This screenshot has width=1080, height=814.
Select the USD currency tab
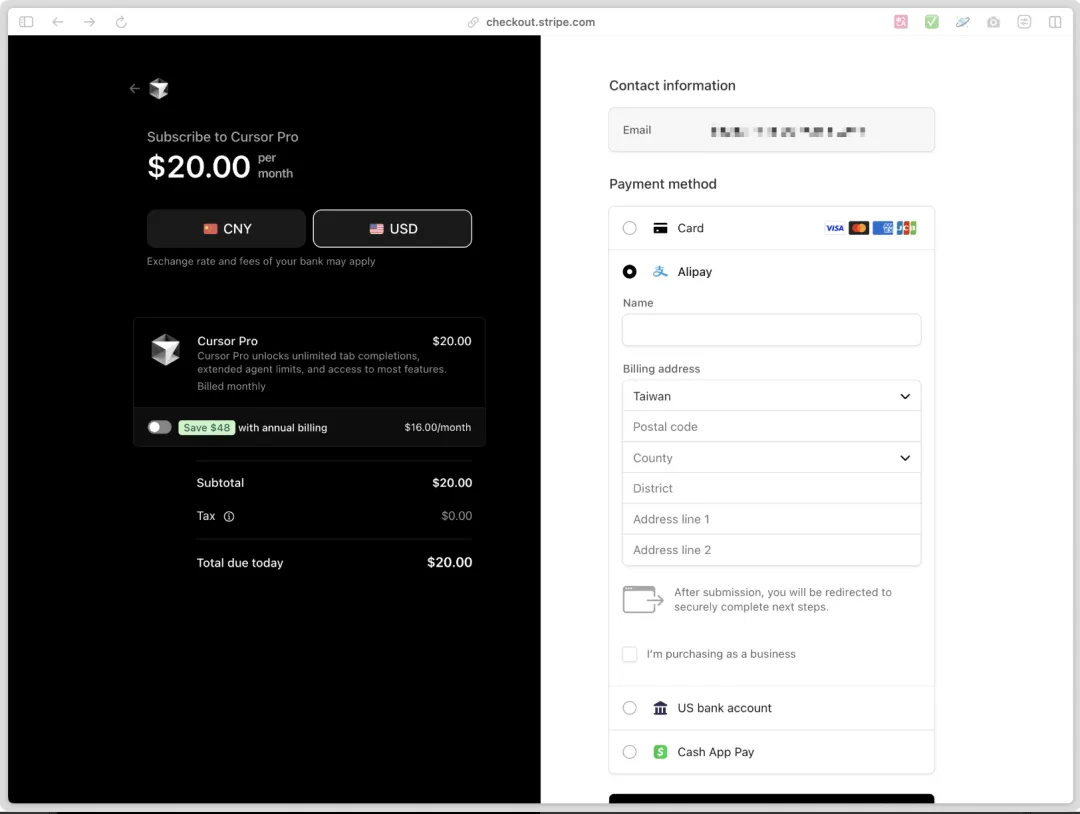392,229
